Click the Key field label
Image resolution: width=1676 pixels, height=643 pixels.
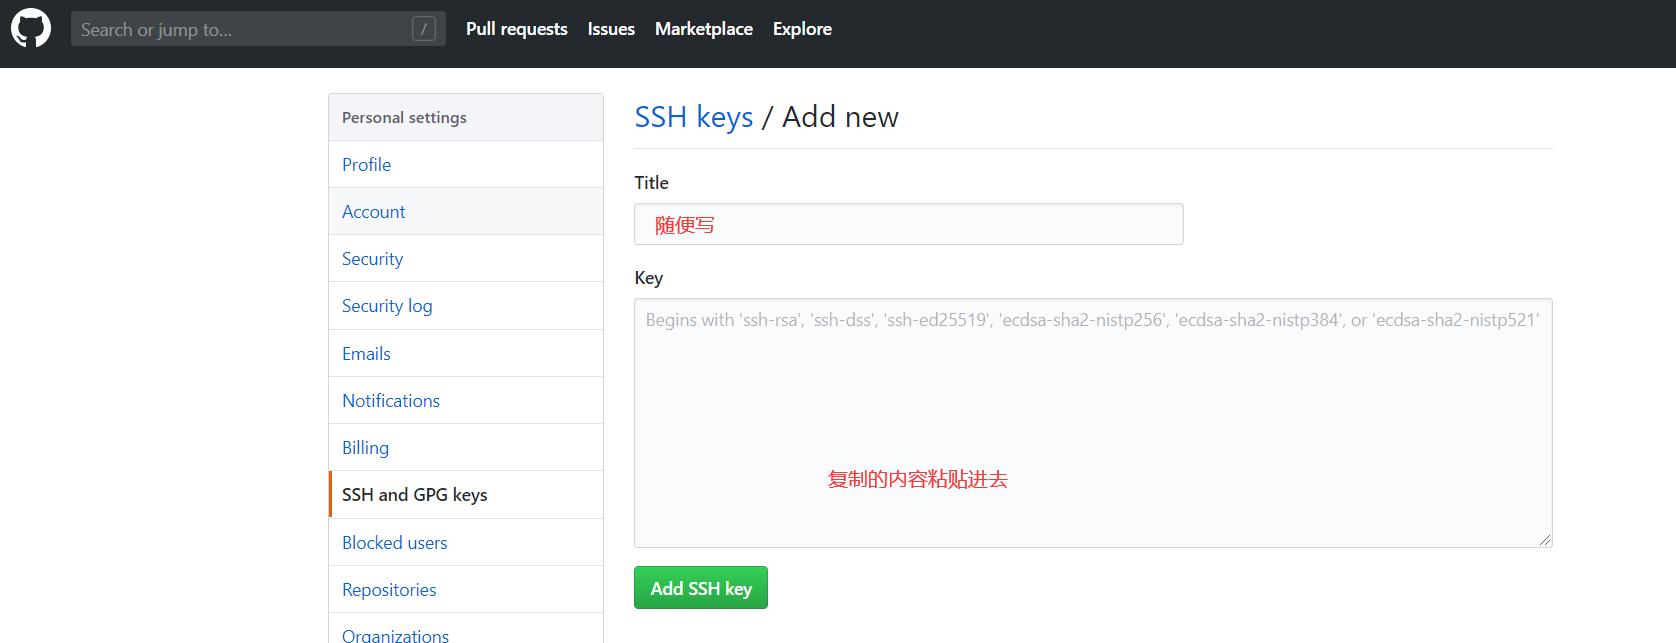[x=649, y=278]
